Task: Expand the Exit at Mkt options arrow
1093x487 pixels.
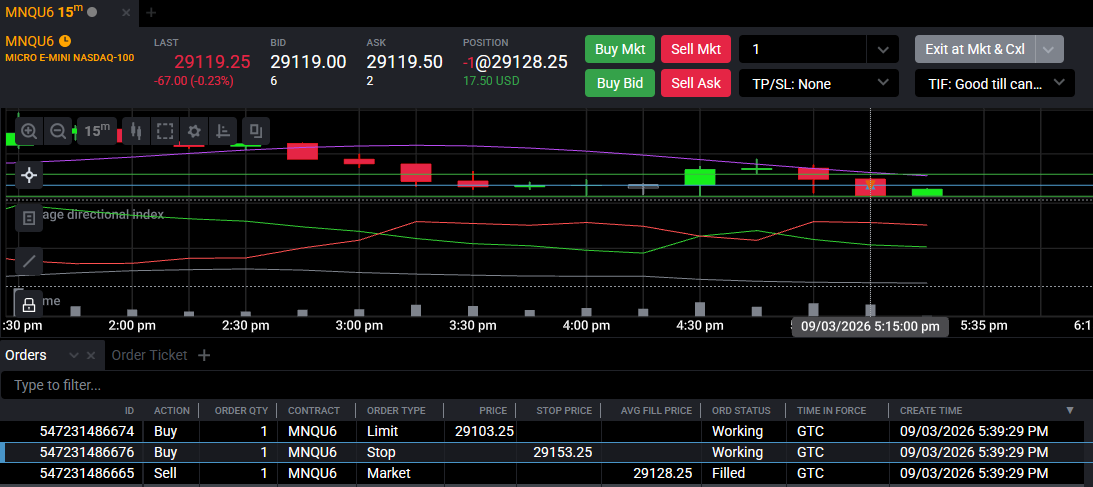Action: [1050, 49]
